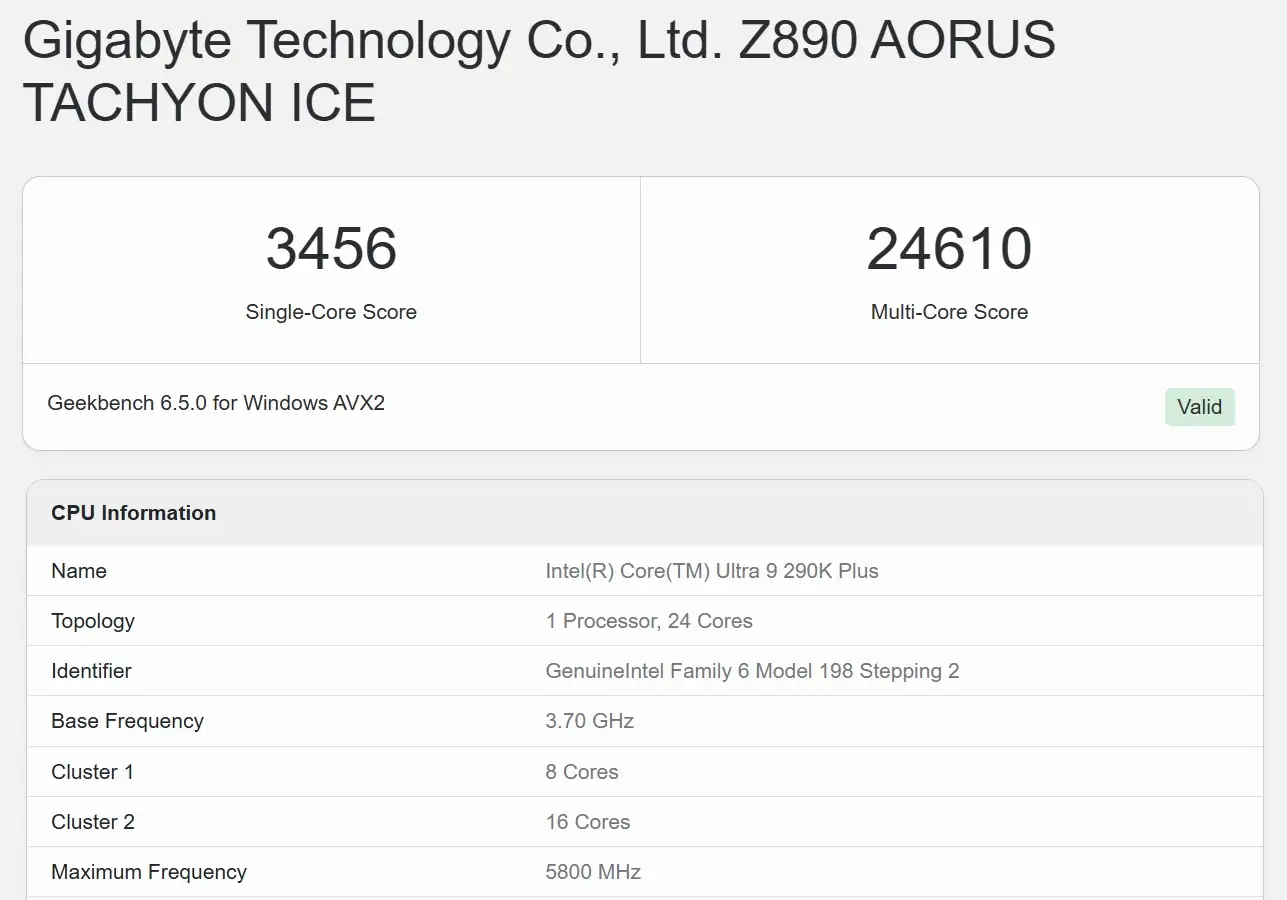Select the 3.70 GHz value

tap(590, 721)
